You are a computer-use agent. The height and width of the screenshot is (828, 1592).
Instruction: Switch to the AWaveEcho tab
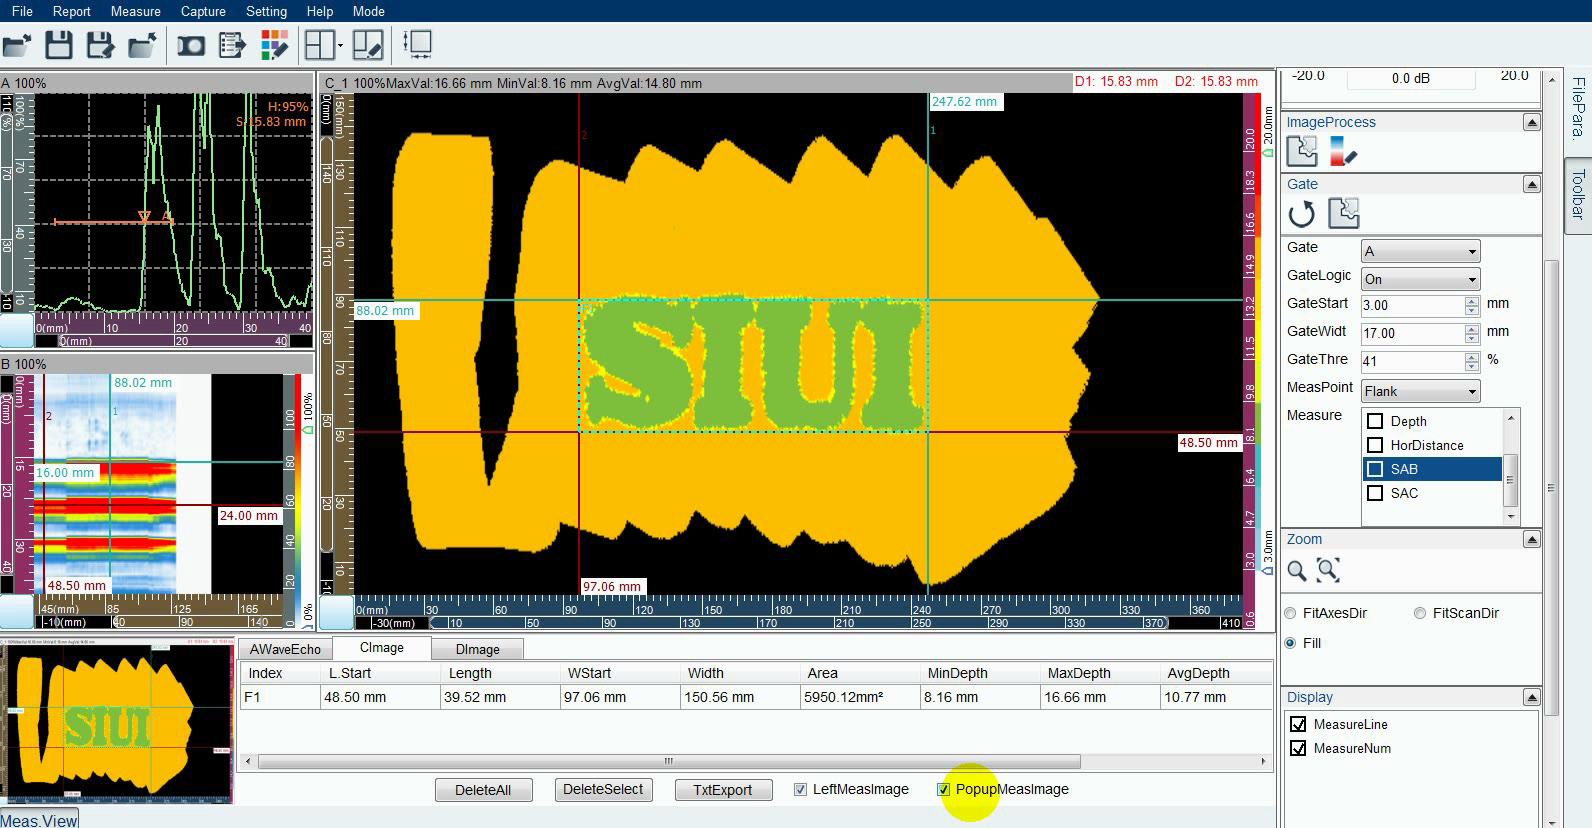tap(285, 649)
